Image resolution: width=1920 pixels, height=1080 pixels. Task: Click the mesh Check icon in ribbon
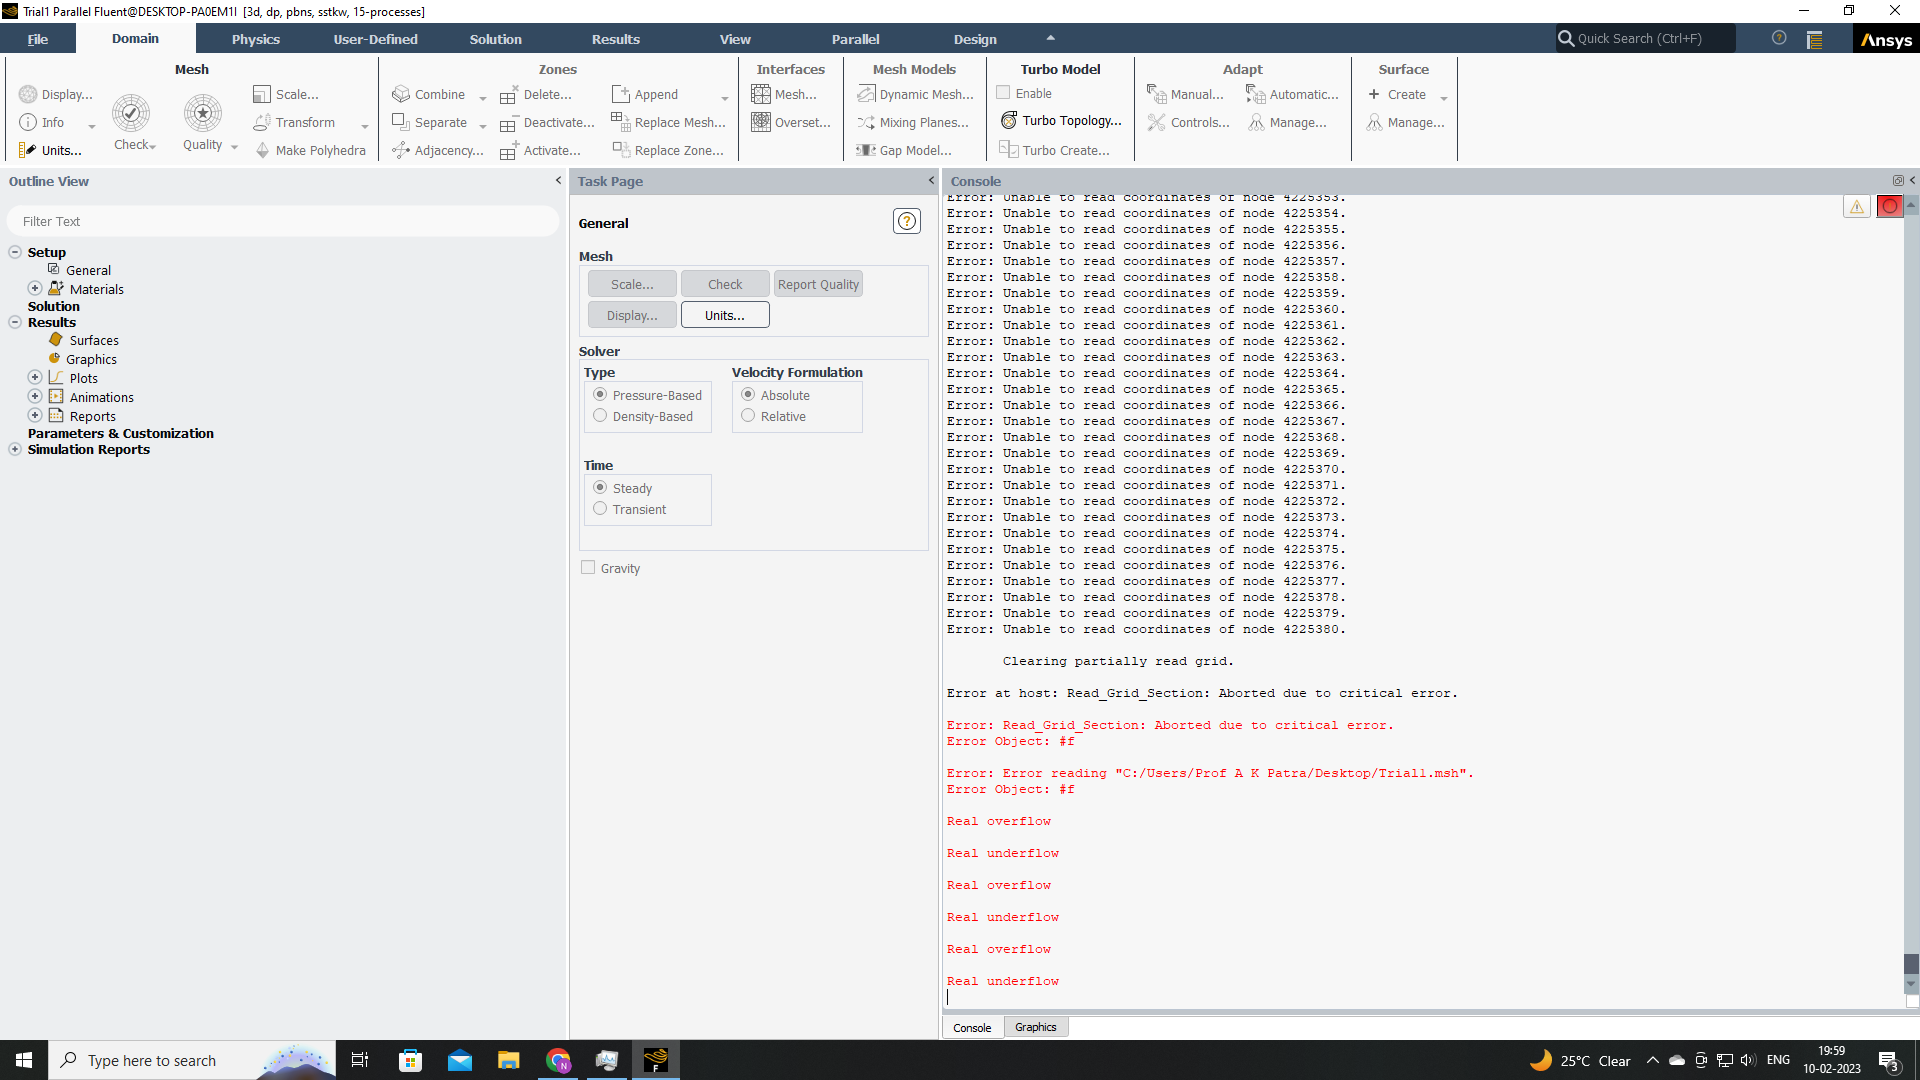[131, 114]
